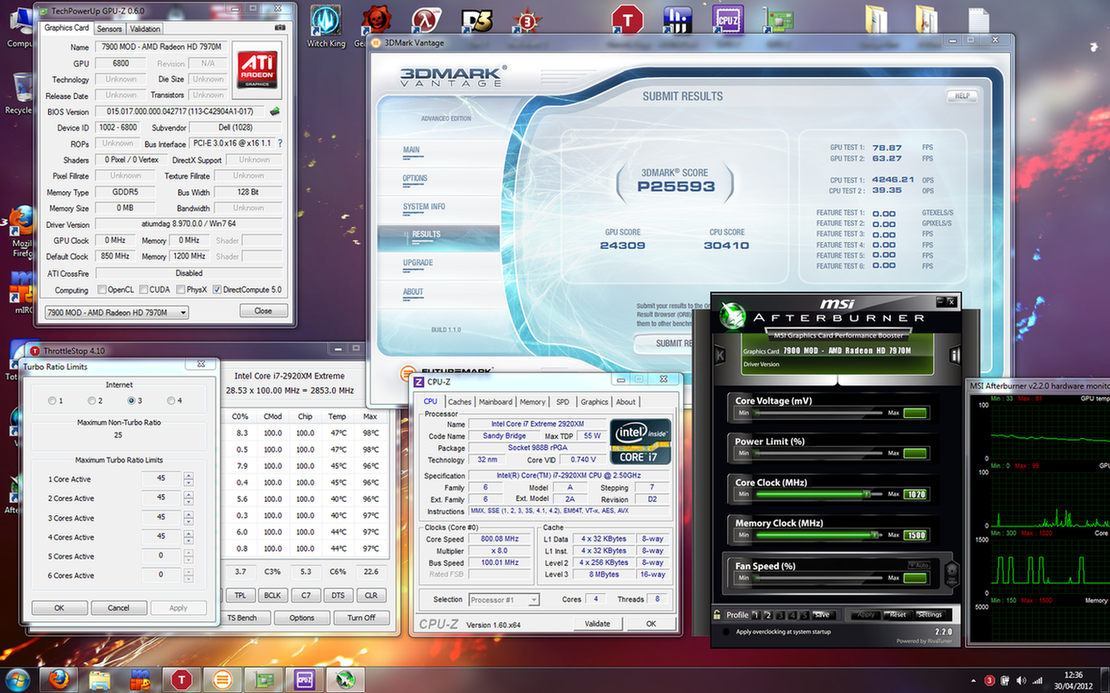The image size is (1110, 693).
Task: Switch to the Validation tab in GPU-Z
Action: tap(144, 29)
